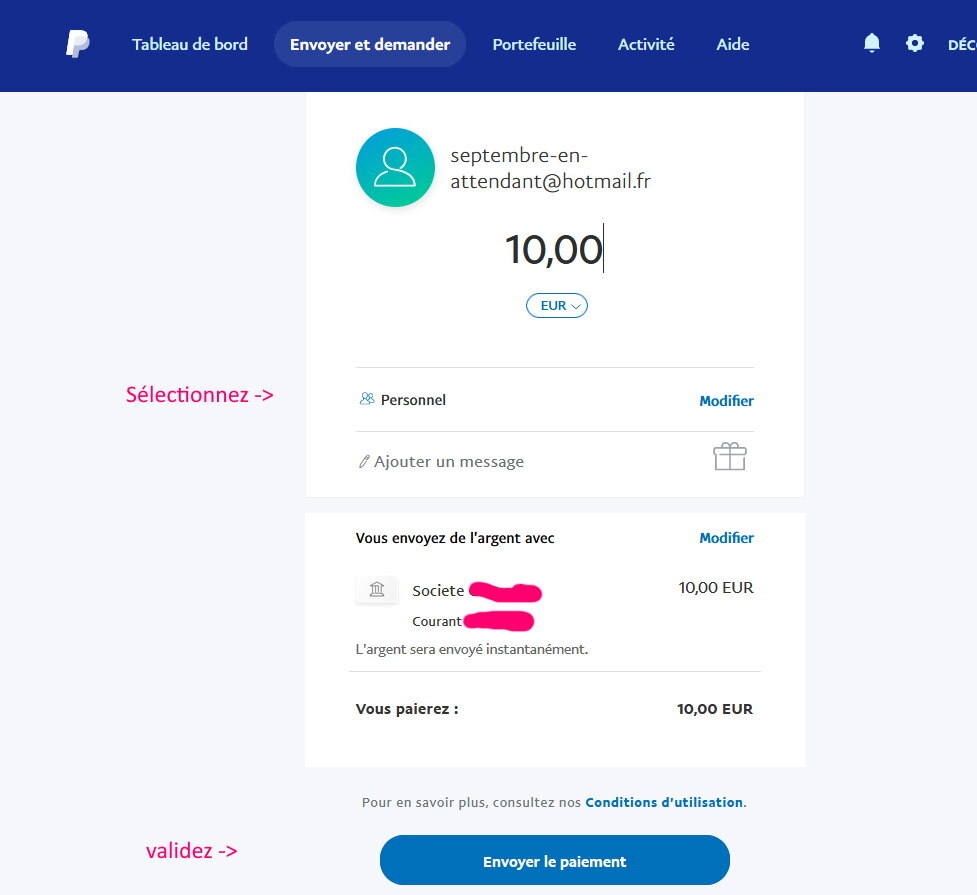
Task: Click the PayPal logo icon
Action: coord(78,44)
